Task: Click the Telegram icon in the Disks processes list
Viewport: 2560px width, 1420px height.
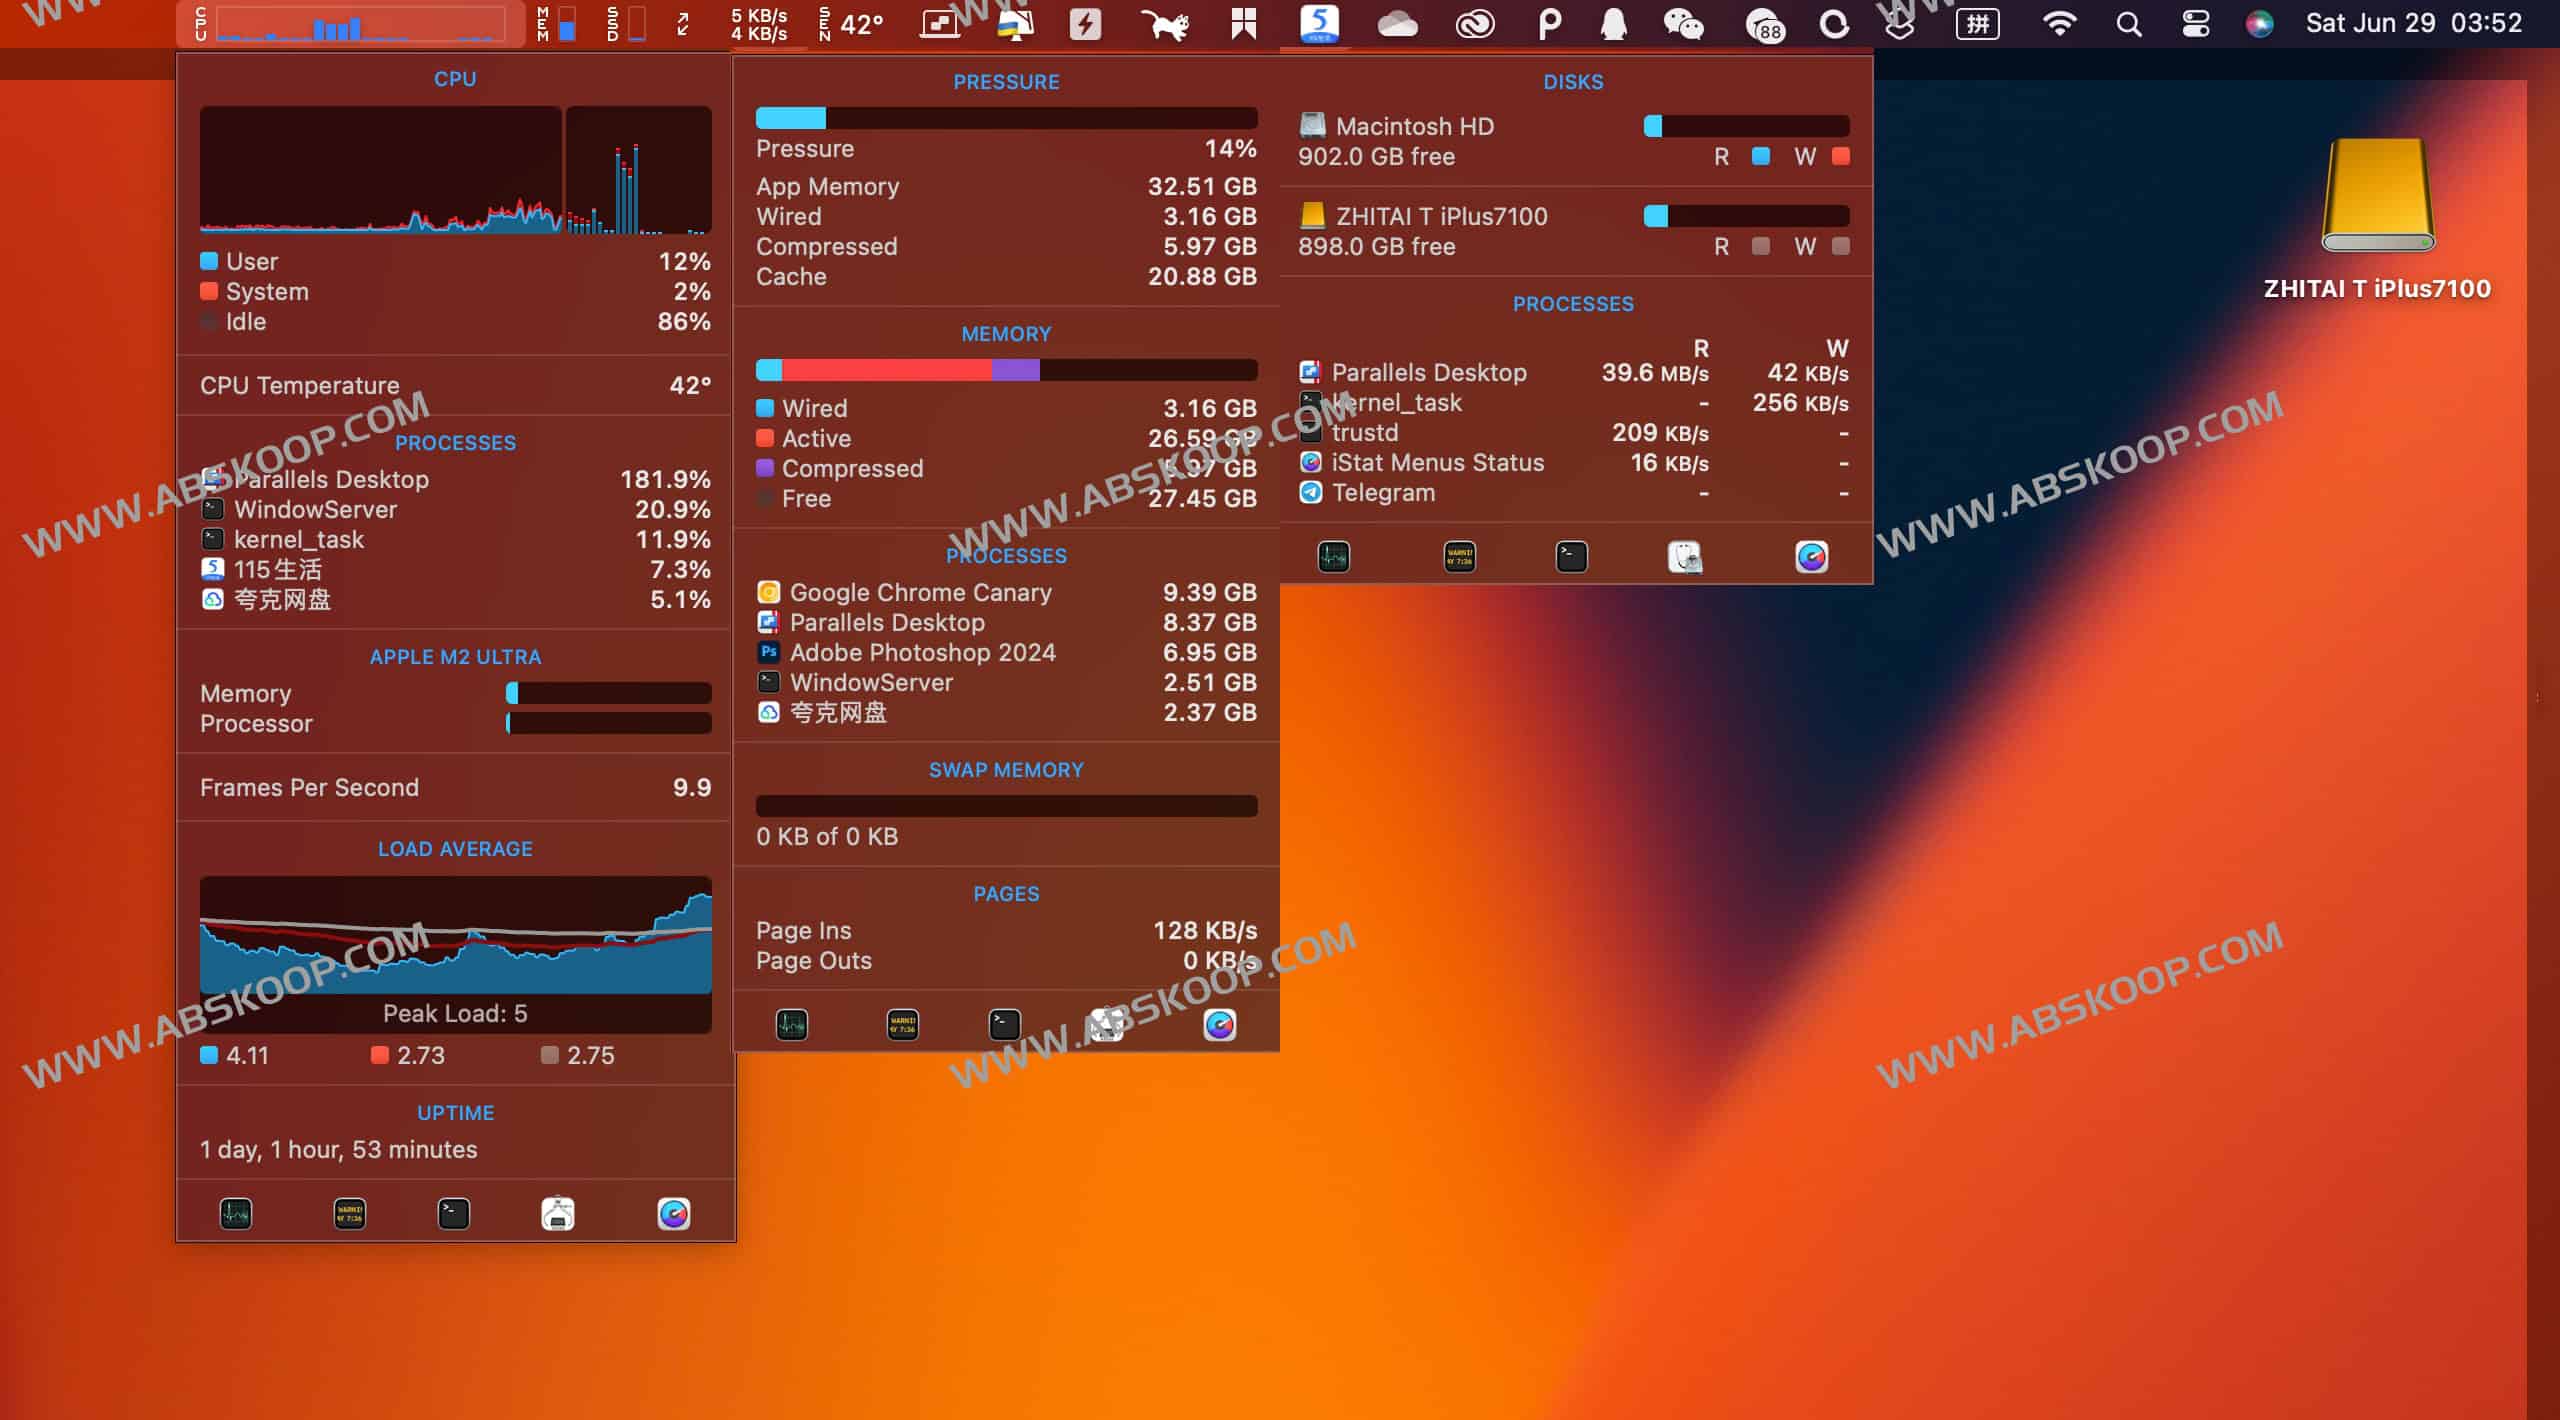Action: [x=1311, y=492]
